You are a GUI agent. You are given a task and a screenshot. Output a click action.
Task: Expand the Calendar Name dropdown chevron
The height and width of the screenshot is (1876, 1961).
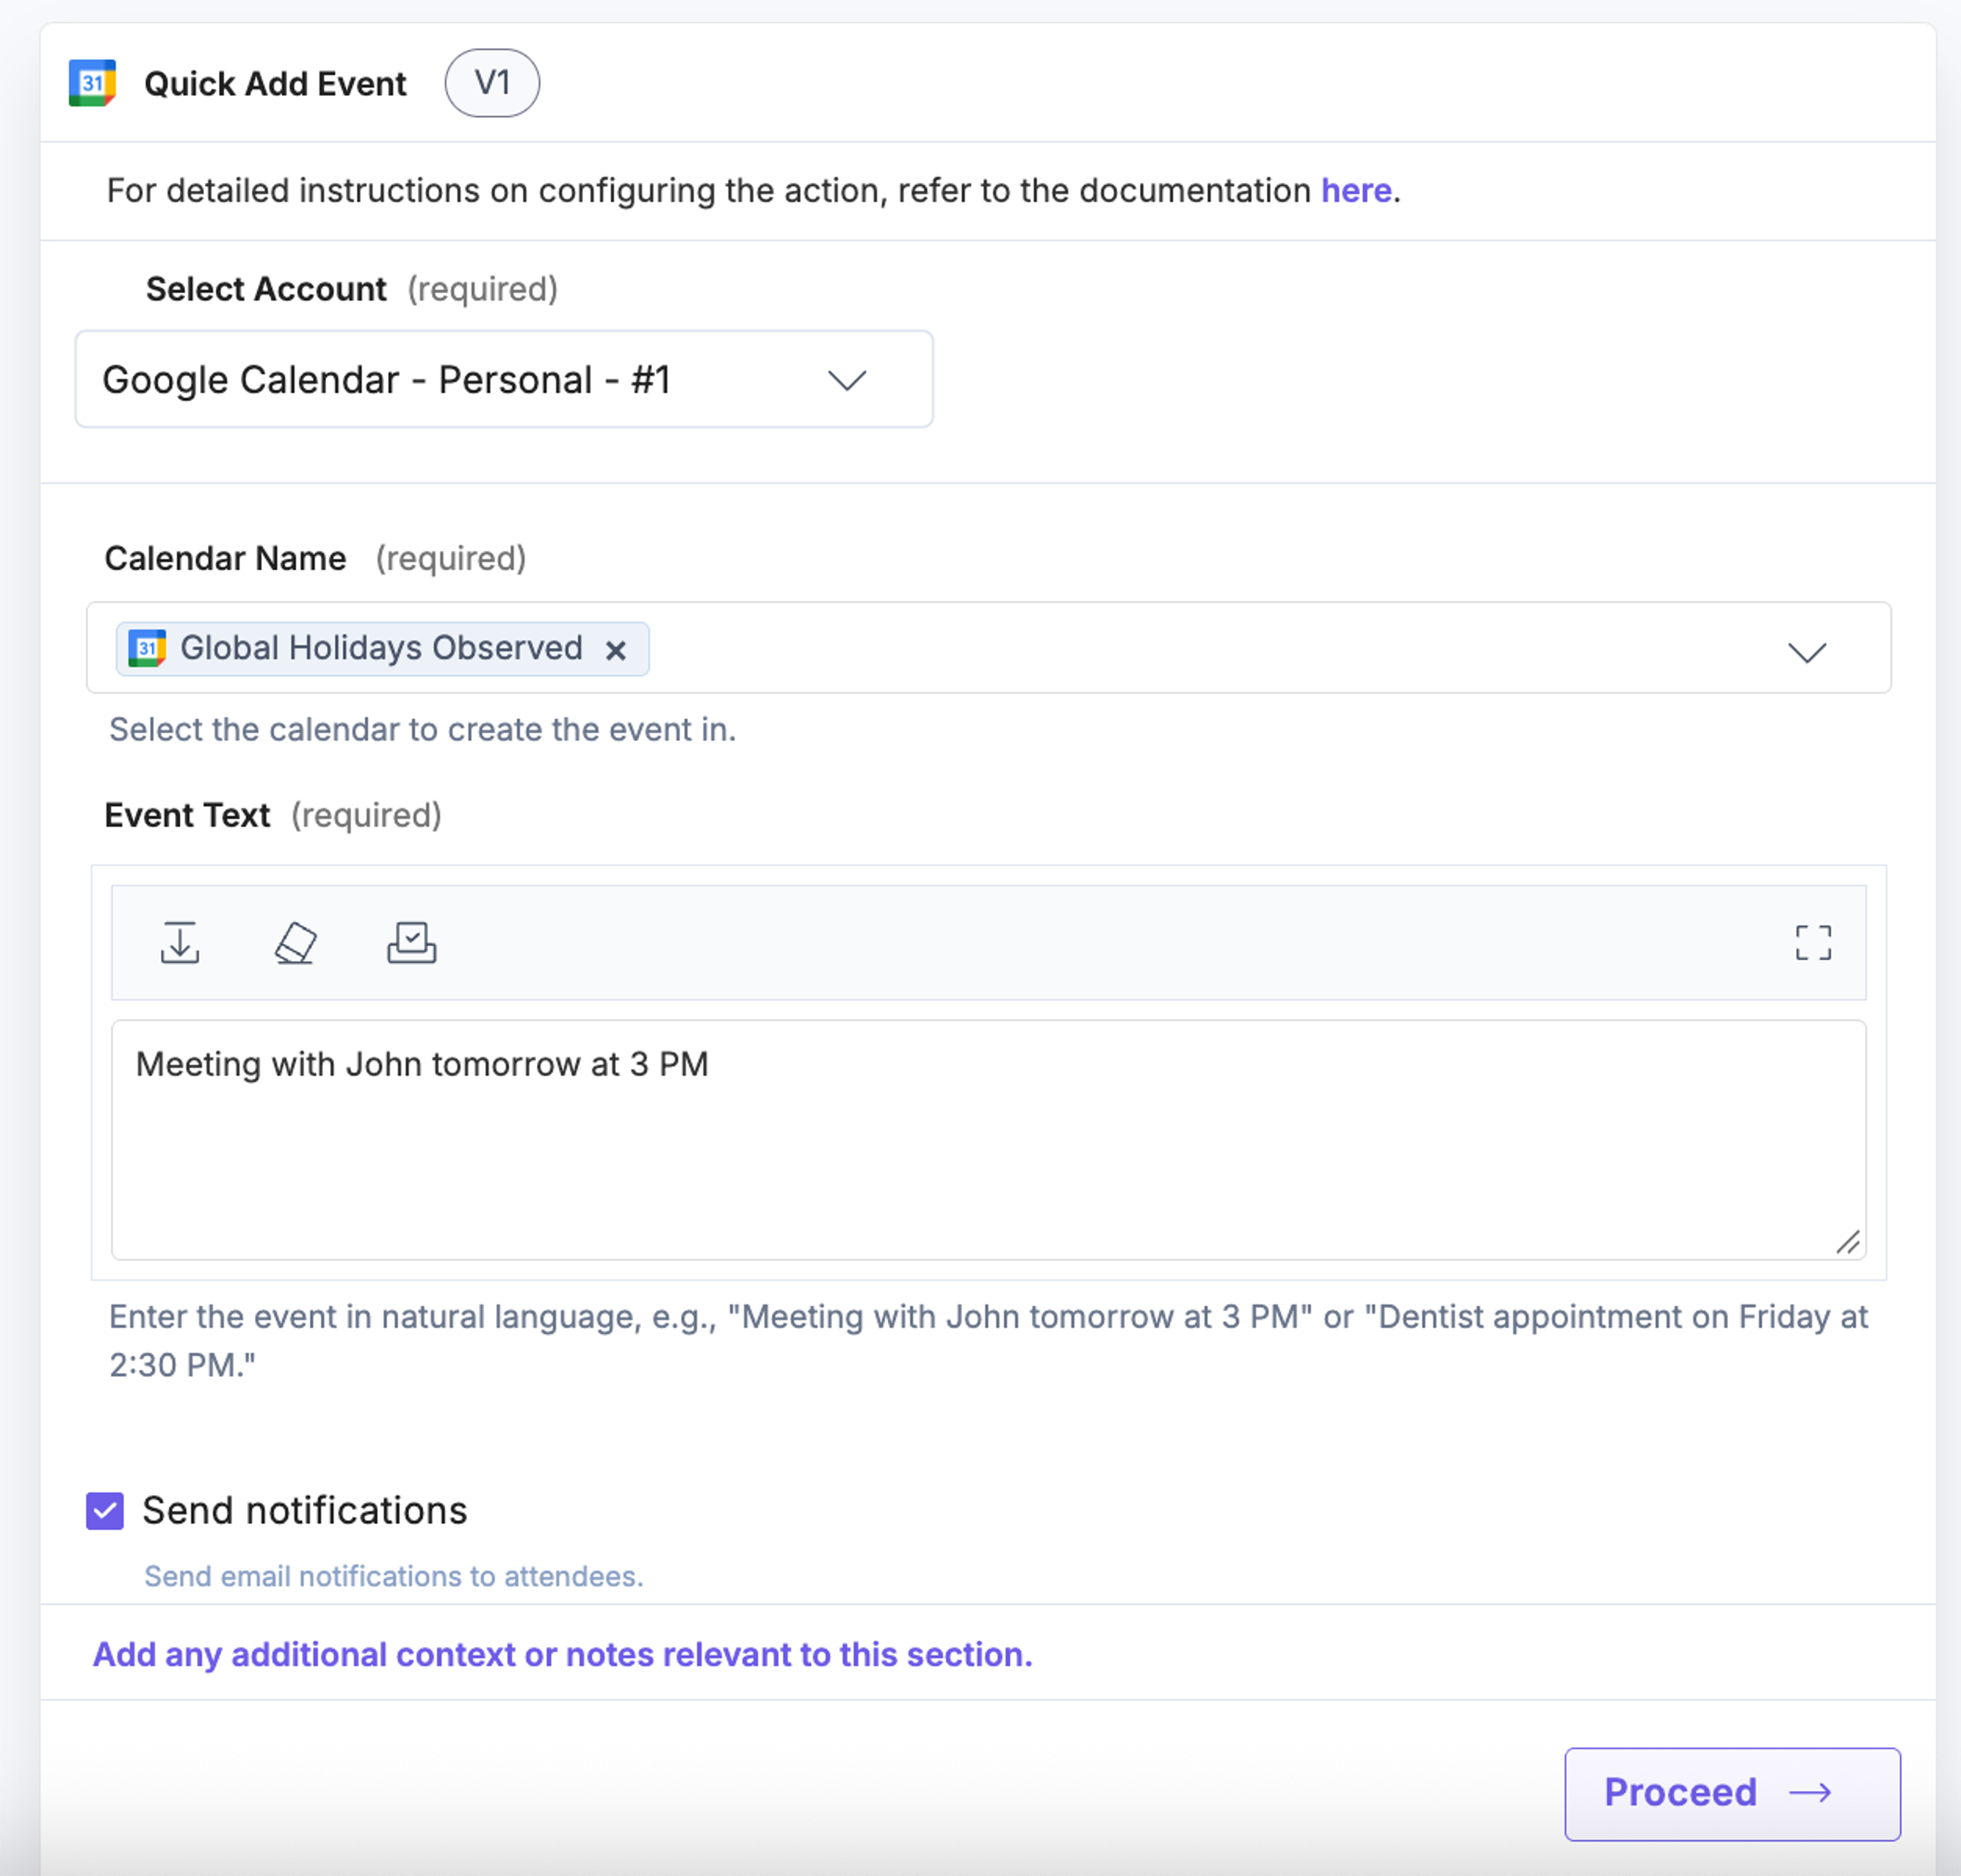click(x=1807, y=652)
